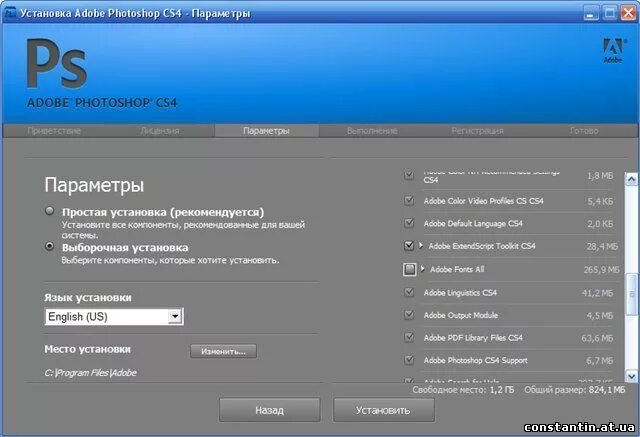Click the Изменить... button to change location
Image resolution: width=640 pixels, height=437 pixels.
click(223, 351)
